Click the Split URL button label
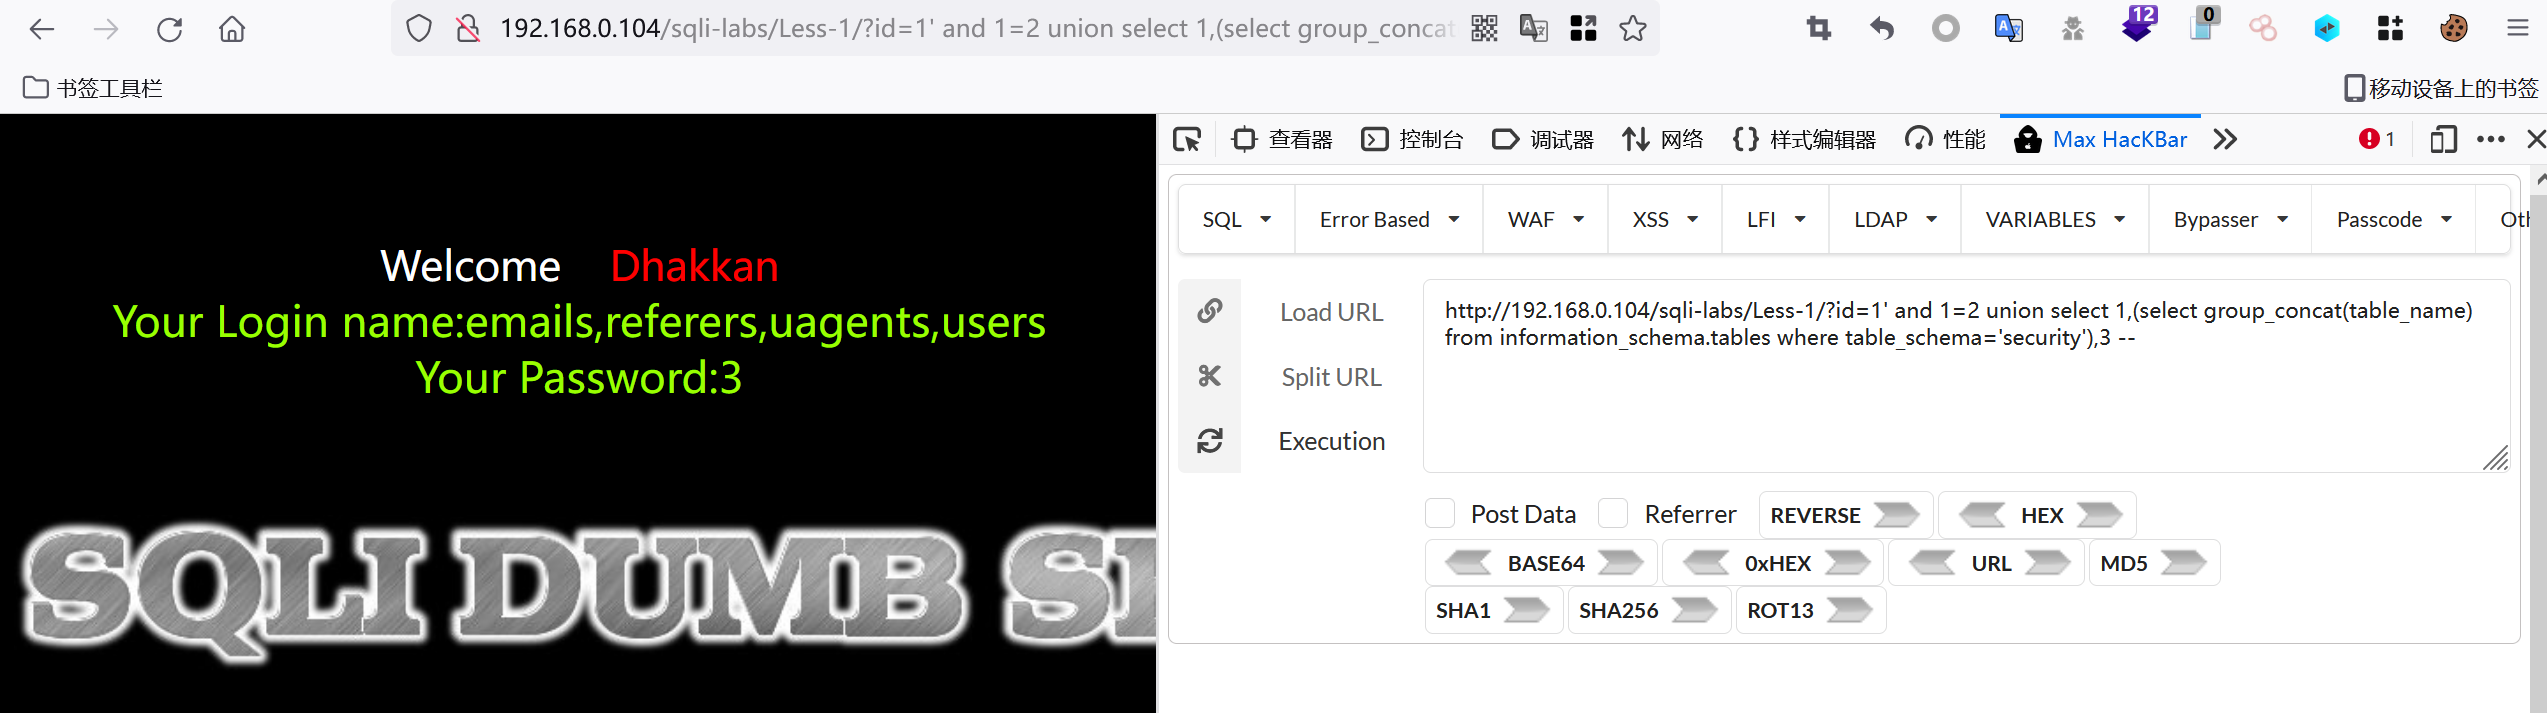The height and width of the screenshot is (713, 2547). coord(1332,377)
